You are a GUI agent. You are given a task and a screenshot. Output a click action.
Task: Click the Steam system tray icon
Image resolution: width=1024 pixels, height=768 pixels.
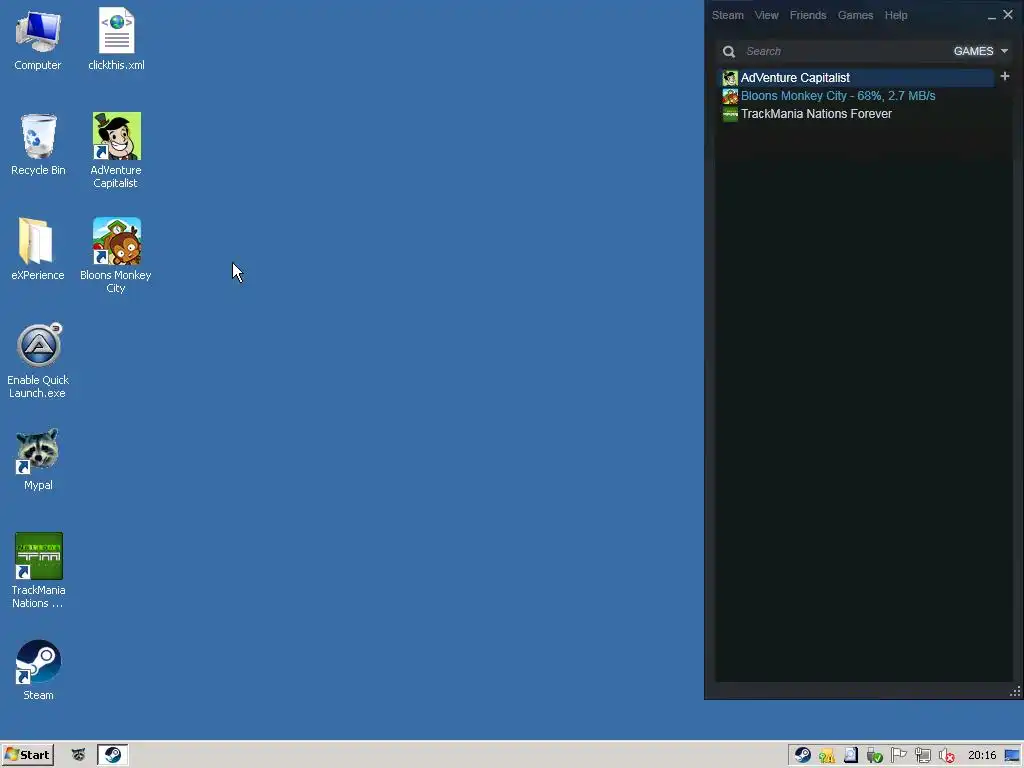[803, 755]
